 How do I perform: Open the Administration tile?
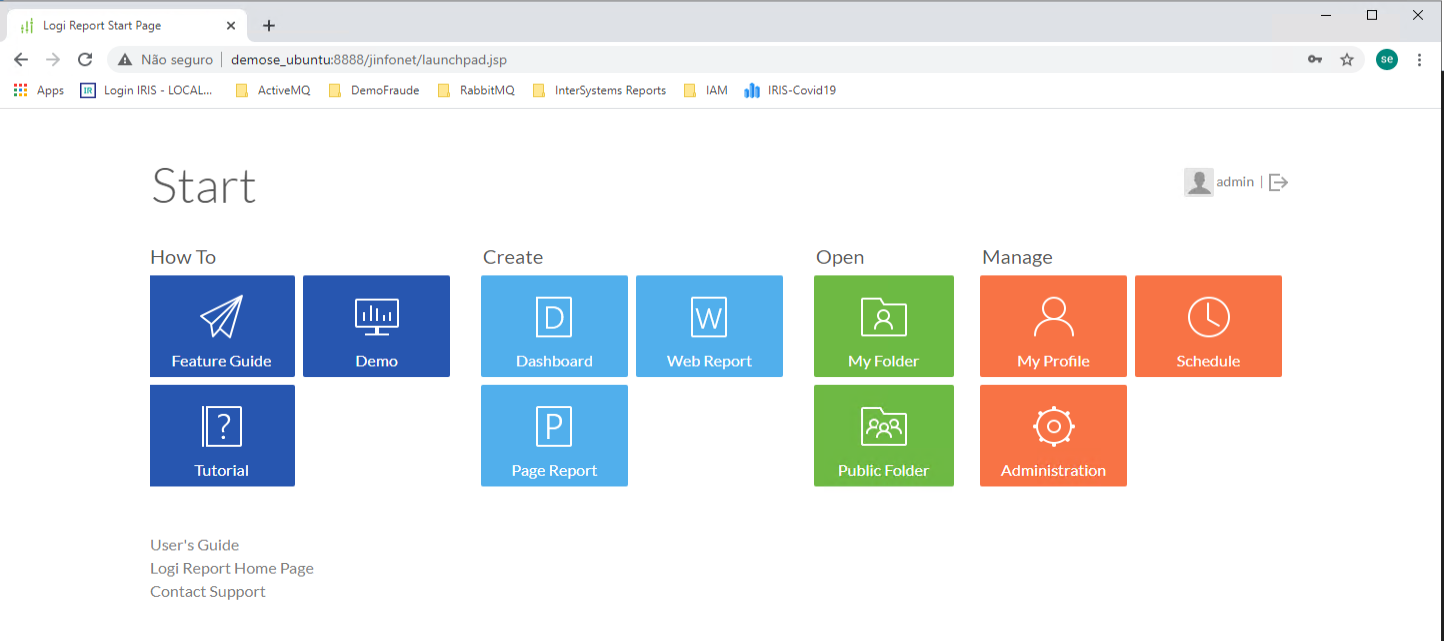point(1053,435)
